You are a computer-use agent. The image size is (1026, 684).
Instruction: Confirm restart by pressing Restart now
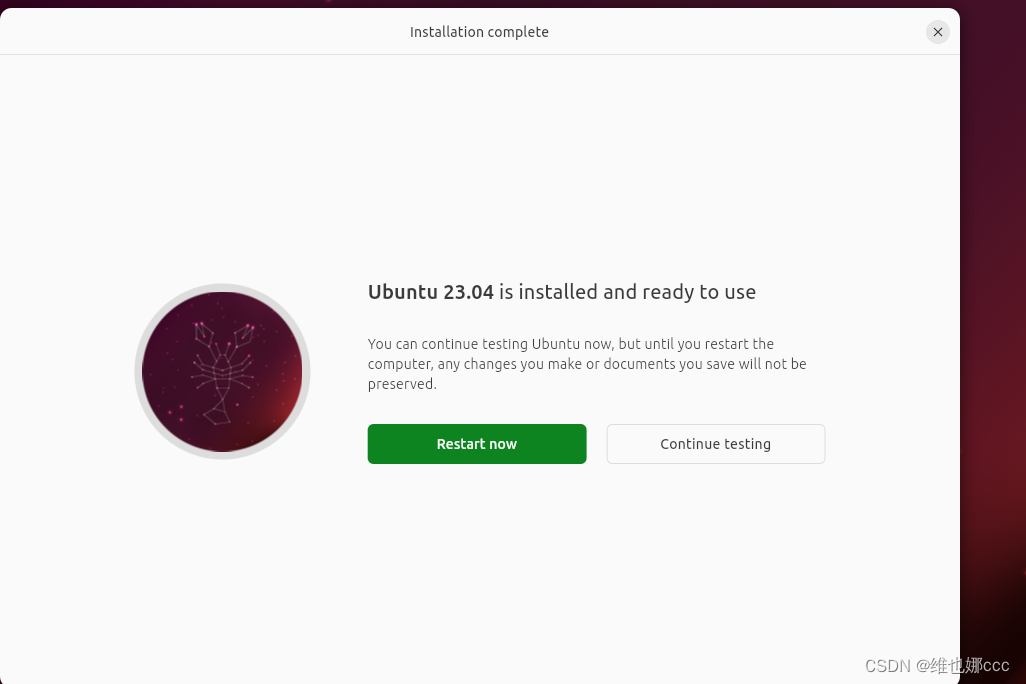[x=477, y=444]
